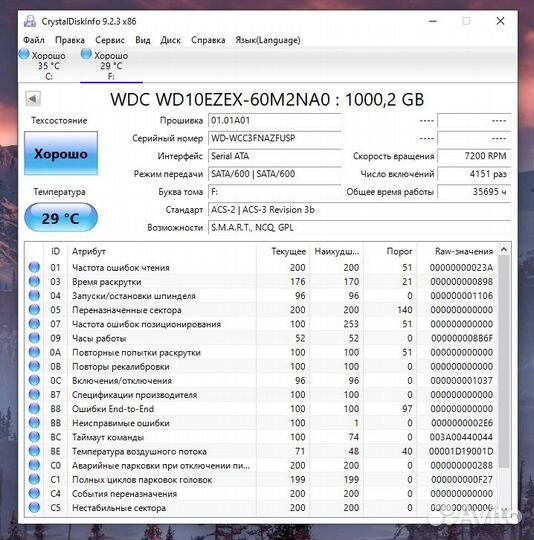Screen dimensions: 534x540
Task: Select raw value 00000008B6F
Action: [462, 338]
